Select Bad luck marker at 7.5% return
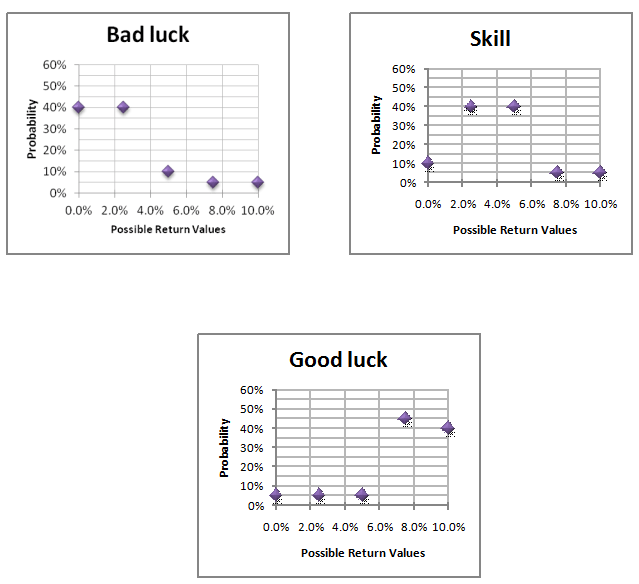This screenshot has height=584, width=639. tap(213, 182)
